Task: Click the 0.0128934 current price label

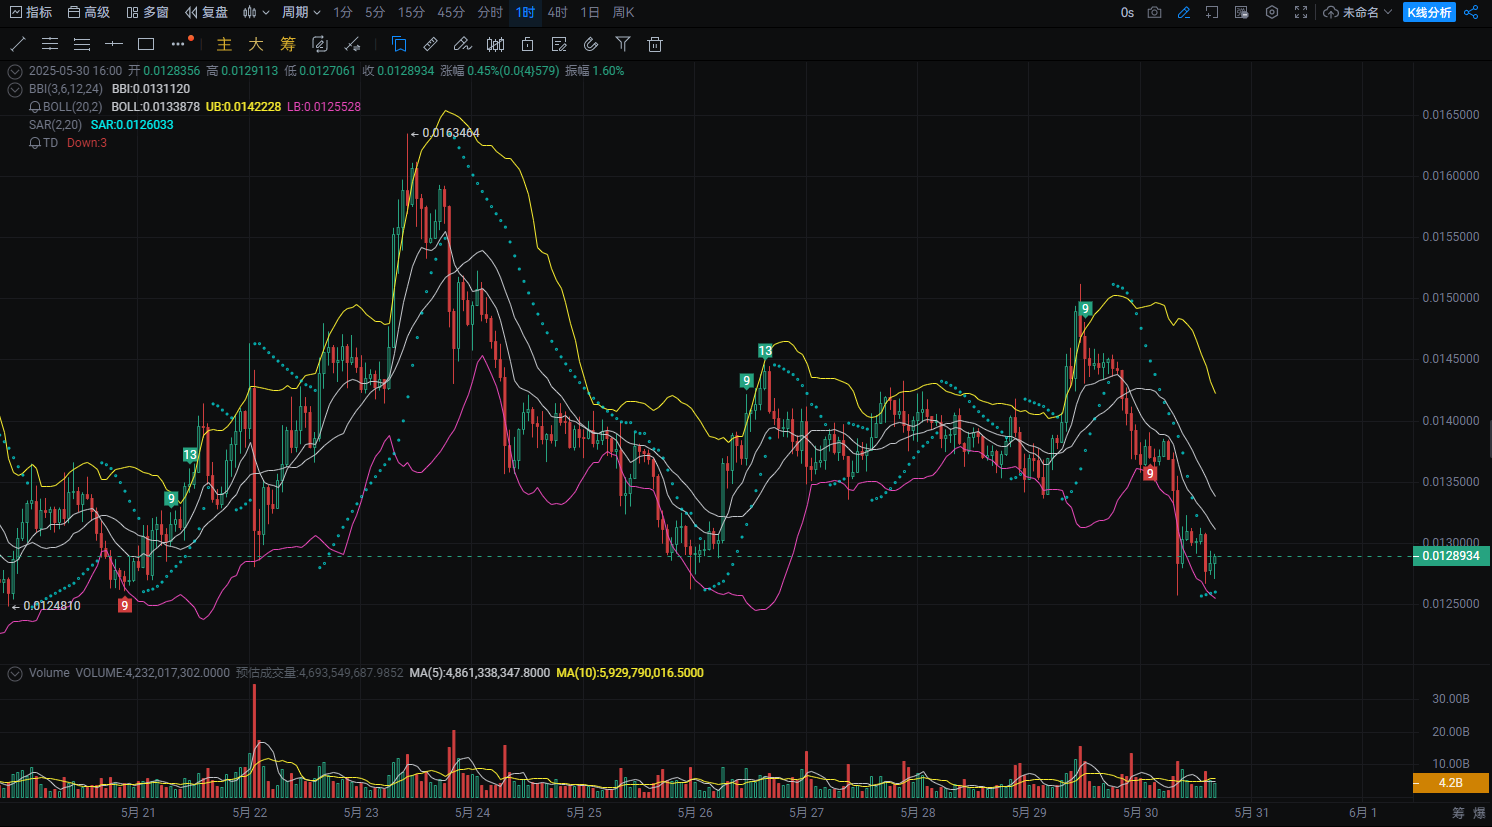Action: [1451, 556]
